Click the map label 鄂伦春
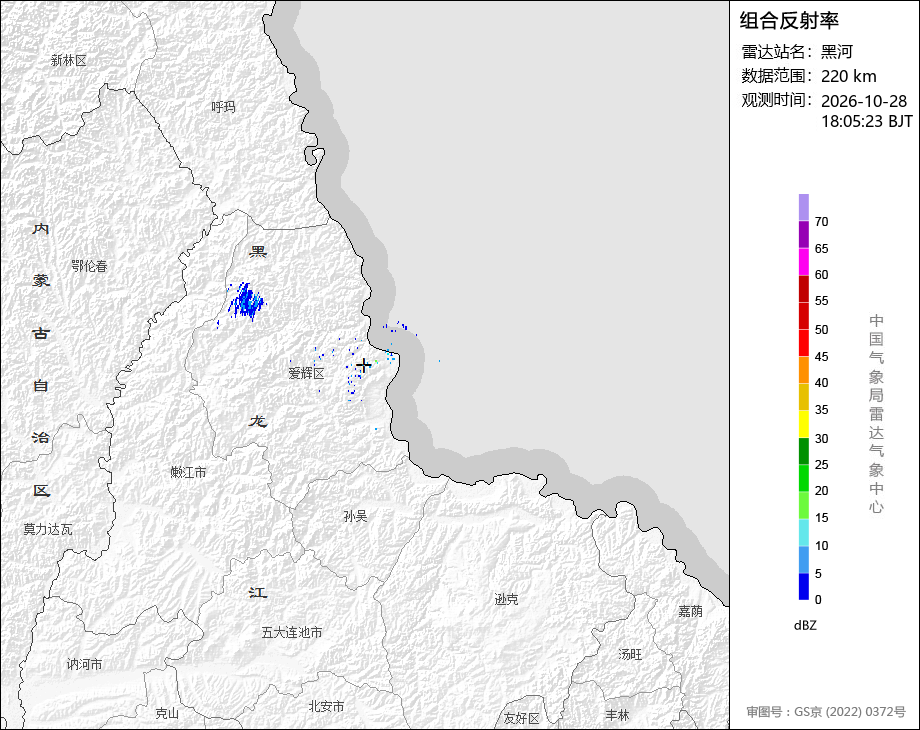920x730 pixels. tap(89, 266)
